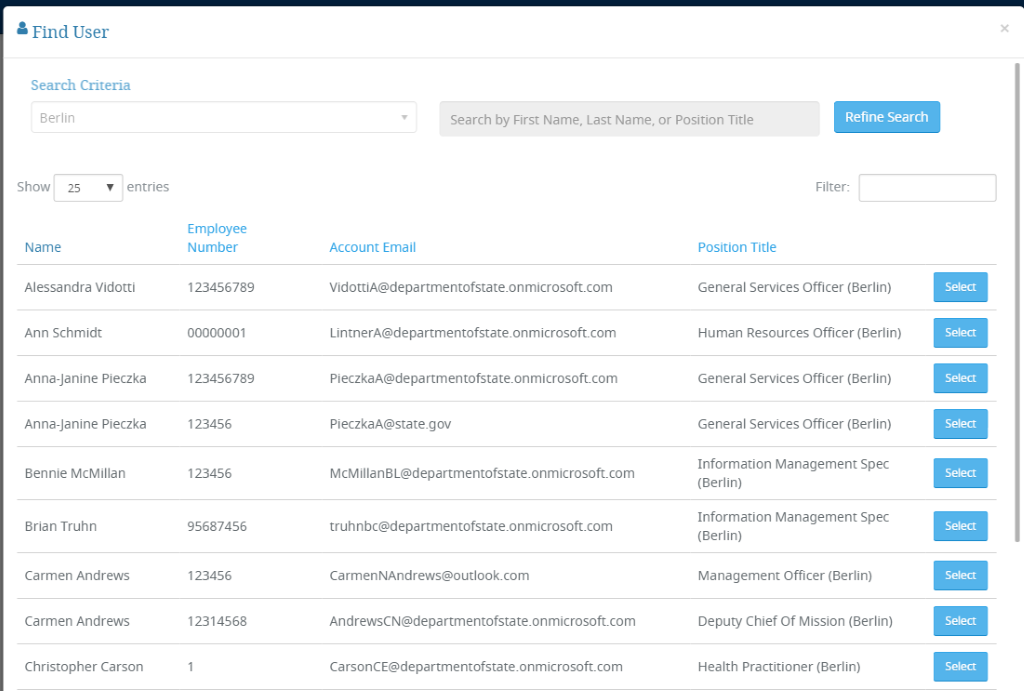Click employee number 12314568
The image size is (1024, 691).
tap(217, 621)
